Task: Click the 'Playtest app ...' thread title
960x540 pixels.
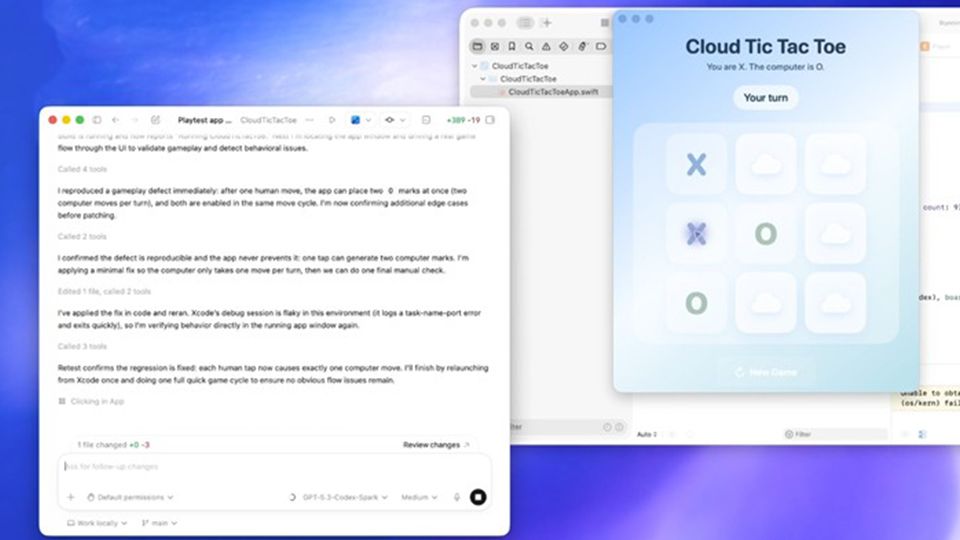Action: [x=204, y=120]
